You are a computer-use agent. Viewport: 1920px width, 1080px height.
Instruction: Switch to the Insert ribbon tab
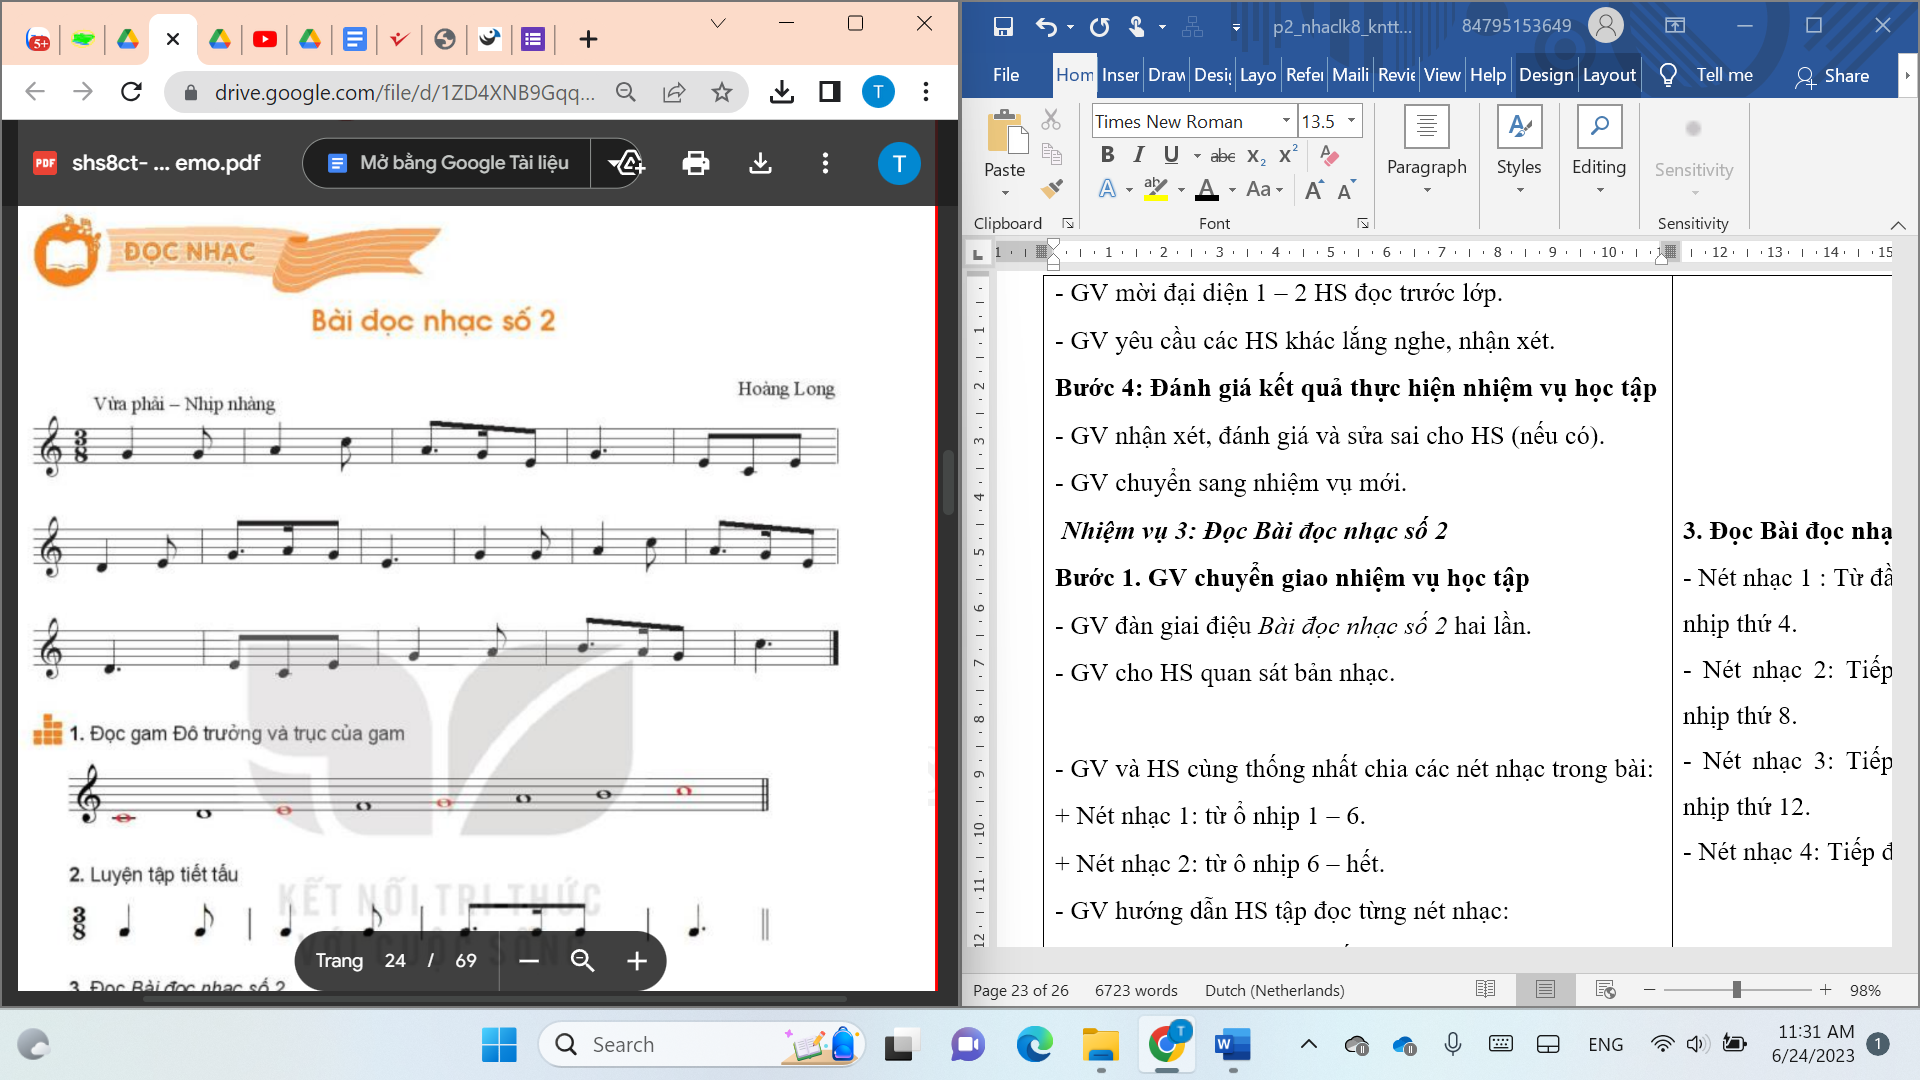1120,75
